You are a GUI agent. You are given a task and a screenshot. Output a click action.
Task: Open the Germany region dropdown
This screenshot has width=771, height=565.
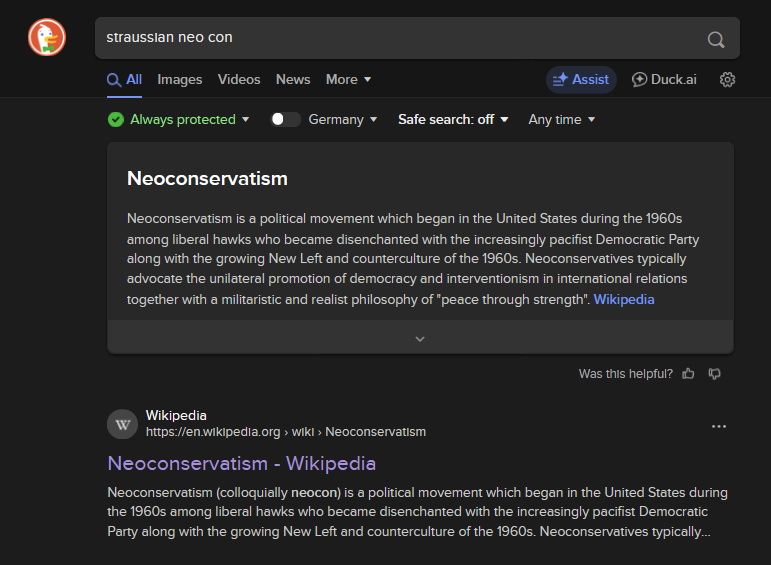[x=343, y=119]
